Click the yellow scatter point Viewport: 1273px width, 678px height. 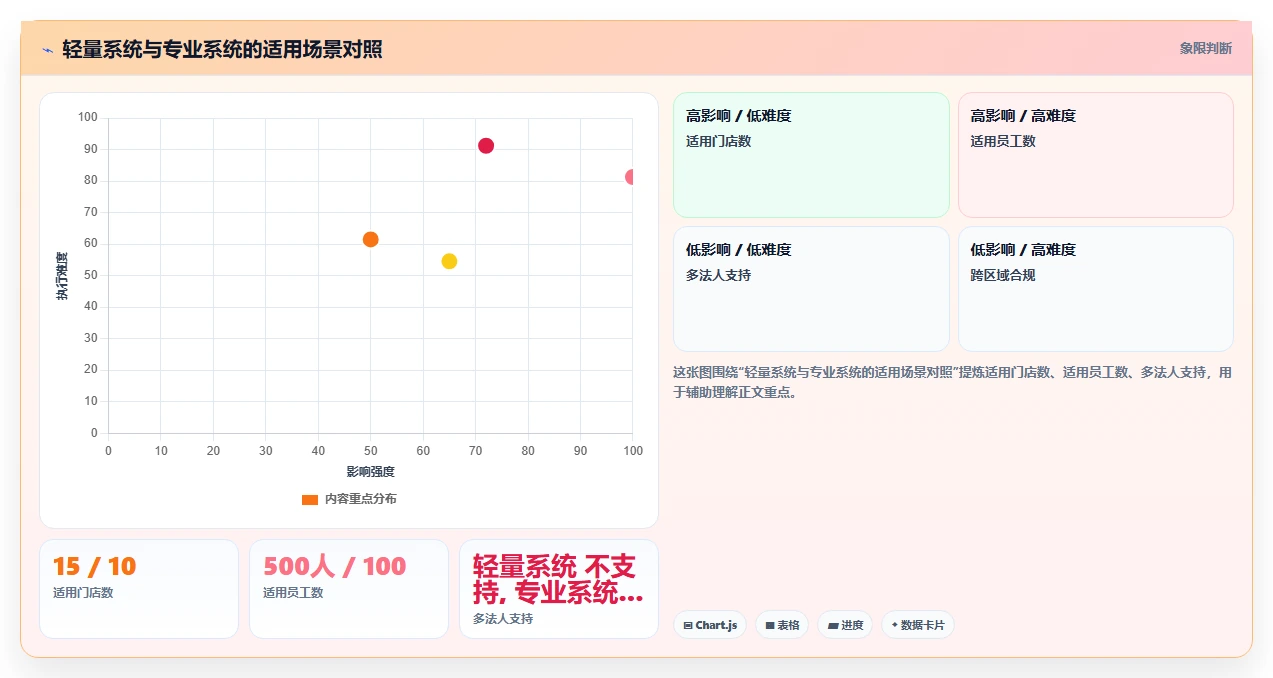(x=449, y=262)
